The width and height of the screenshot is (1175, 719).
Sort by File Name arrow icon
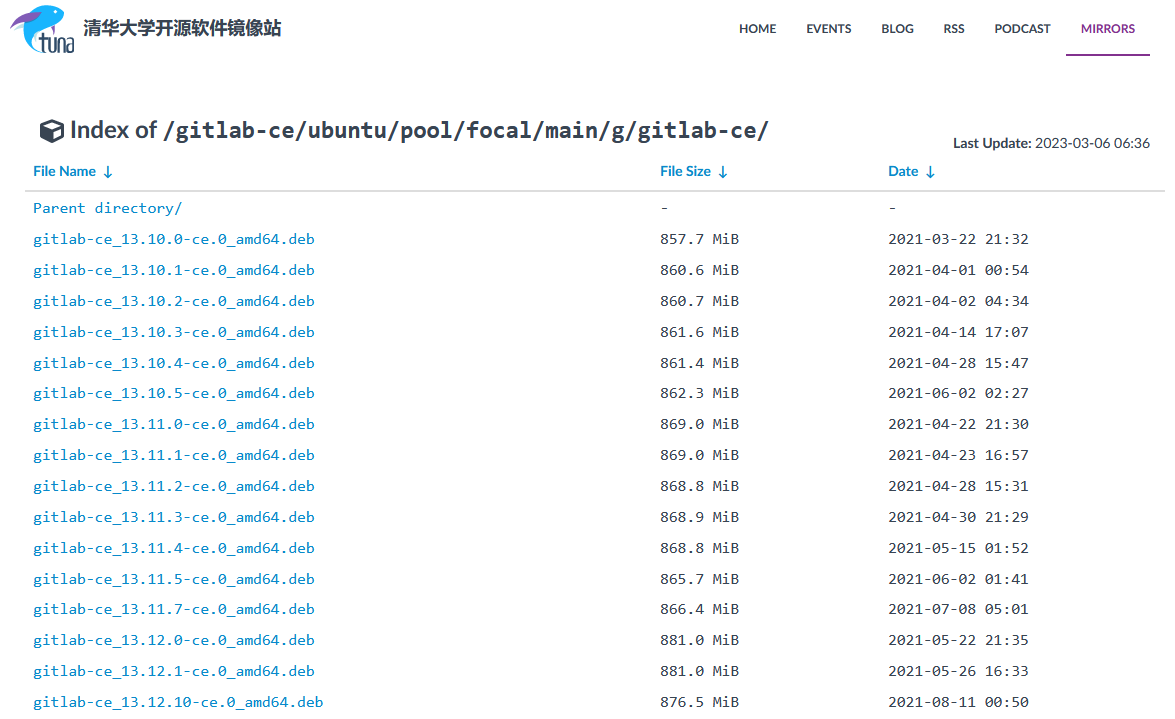pos(108,172)
